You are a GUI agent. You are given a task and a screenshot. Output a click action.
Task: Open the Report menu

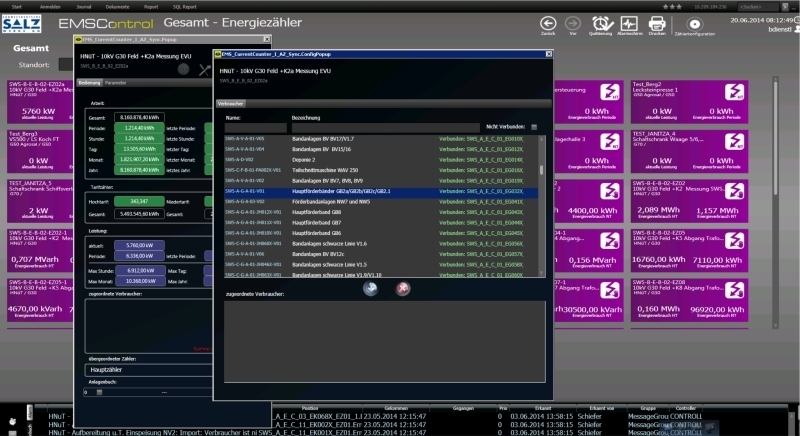(x=151, y=7)
